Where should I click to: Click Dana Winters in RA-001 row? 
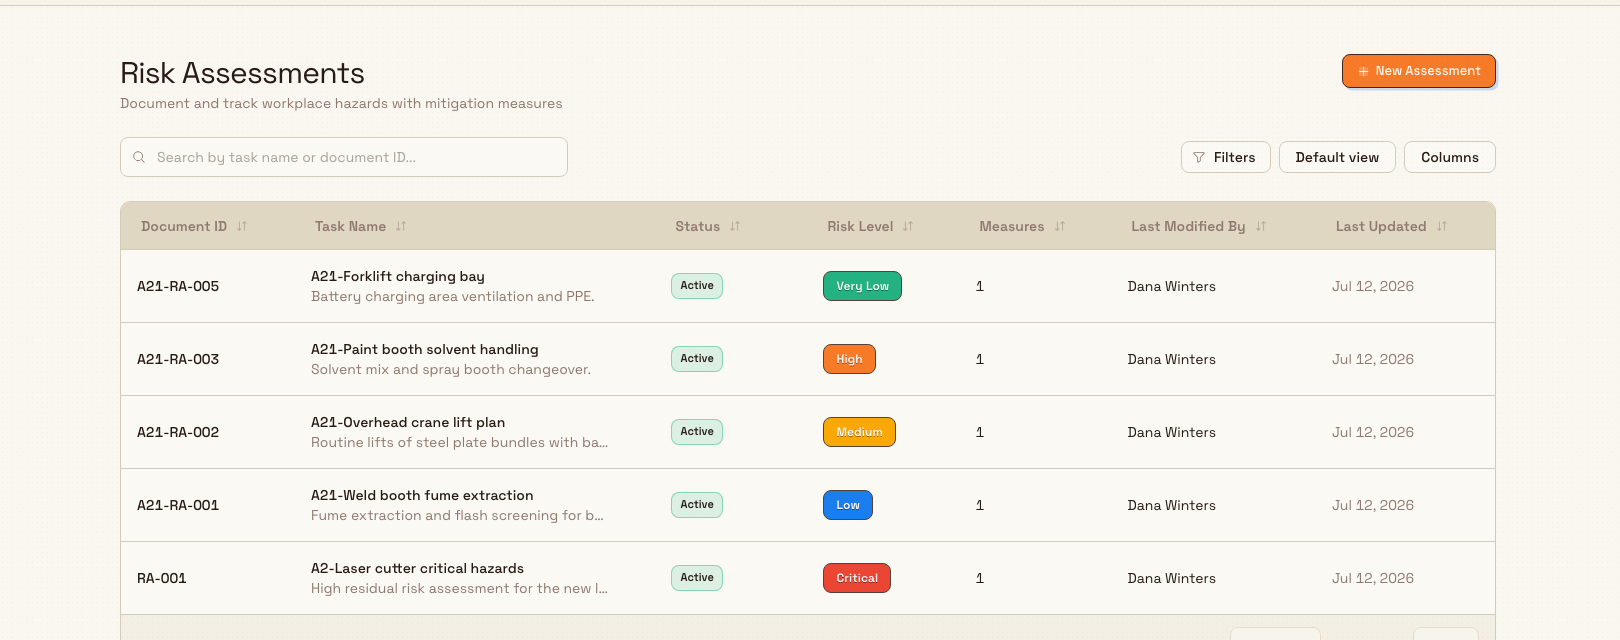[x=1172, y=578]
